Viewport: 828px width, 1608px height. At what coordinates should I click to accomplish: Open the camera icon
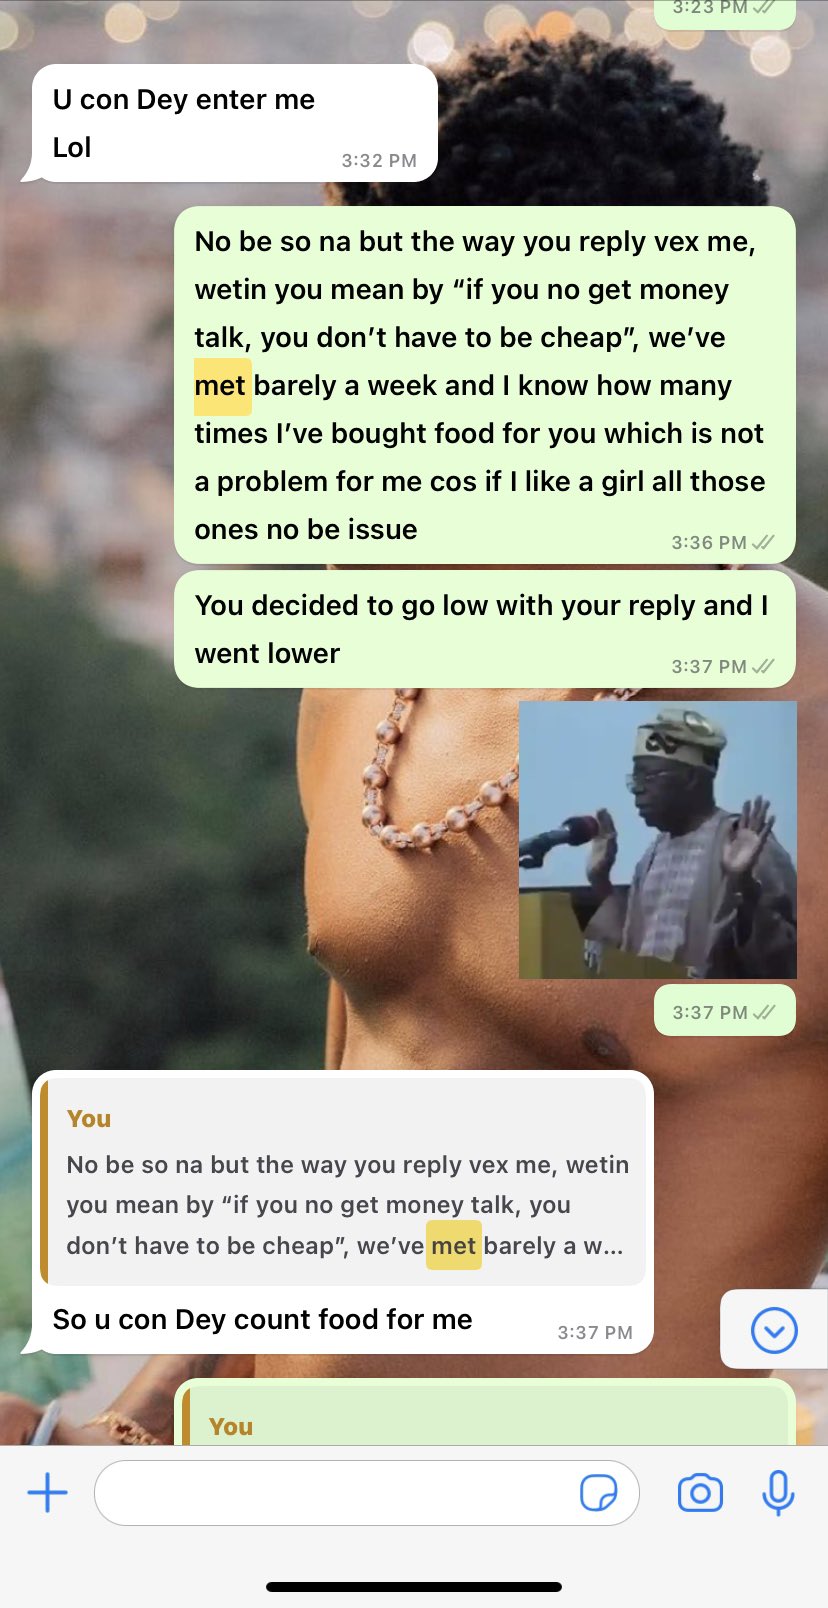pyautogui.click(x=700, y=1493)
